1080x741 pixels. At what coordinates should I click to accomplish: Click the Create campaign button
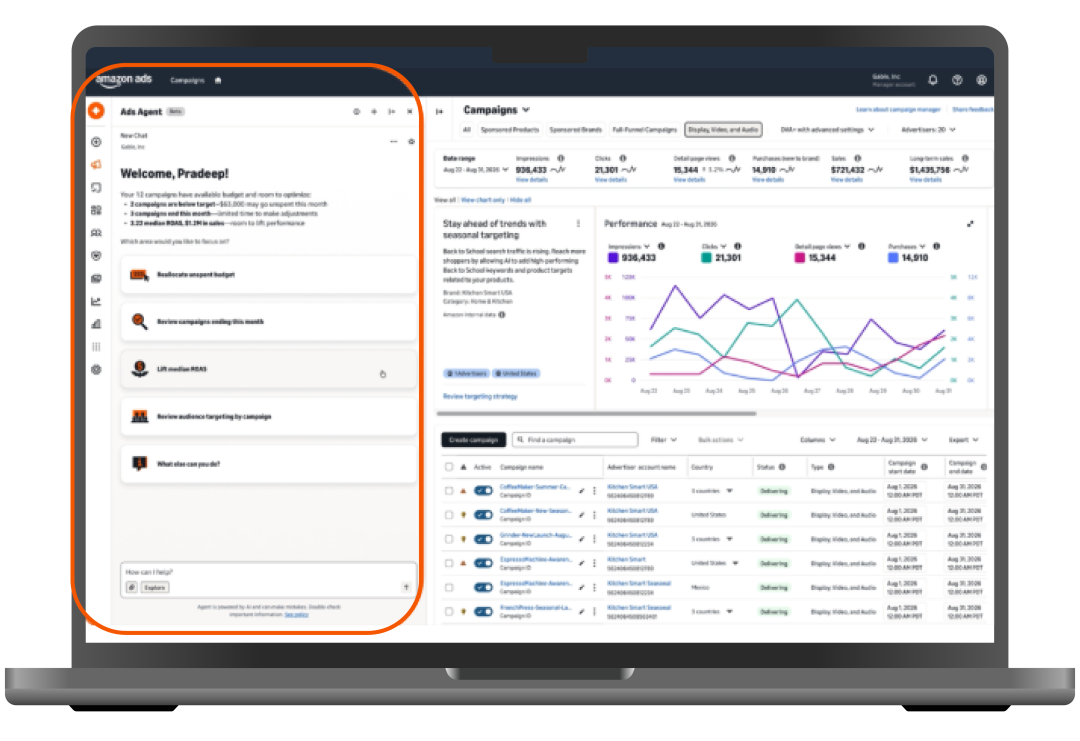point(473,439)
